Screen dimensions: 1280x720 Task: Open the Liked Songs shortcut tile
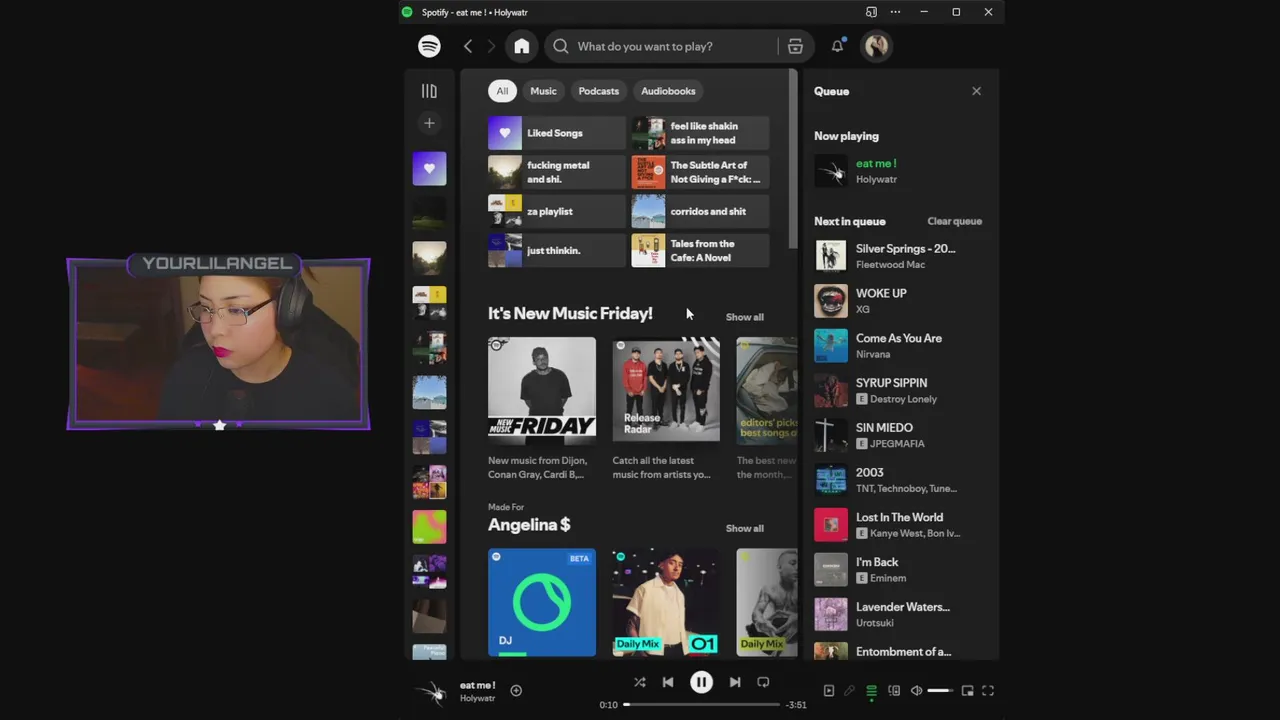coord(557,133)
